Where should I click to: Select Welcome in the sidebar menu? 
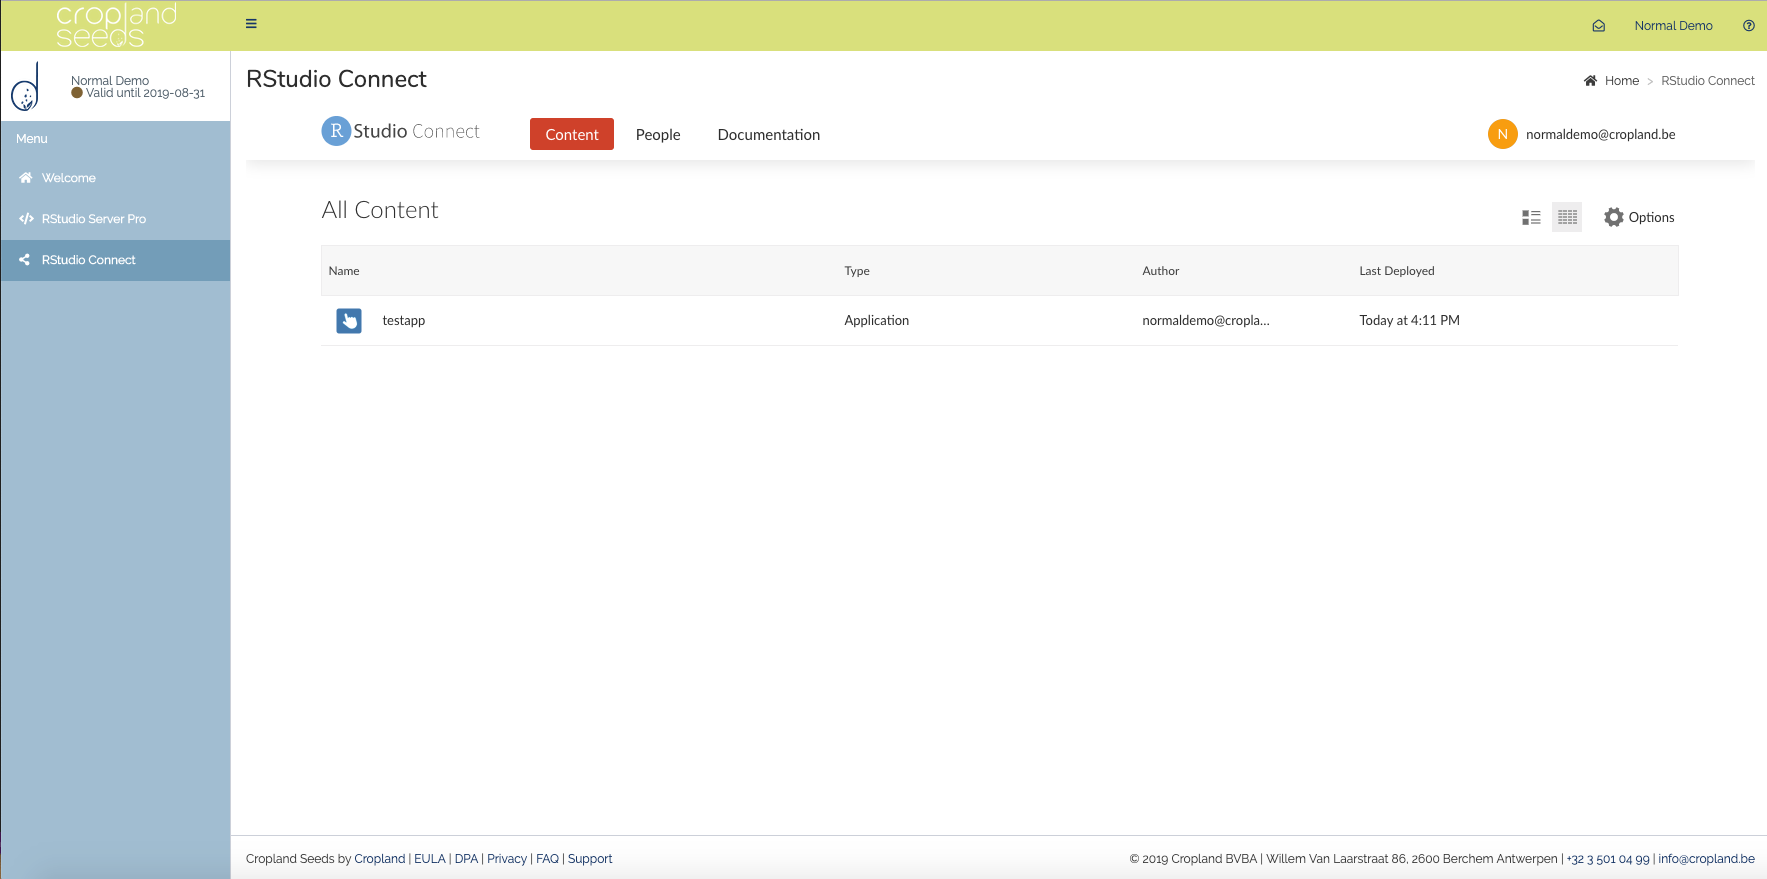pyautogui.click(x=115, y=178)
